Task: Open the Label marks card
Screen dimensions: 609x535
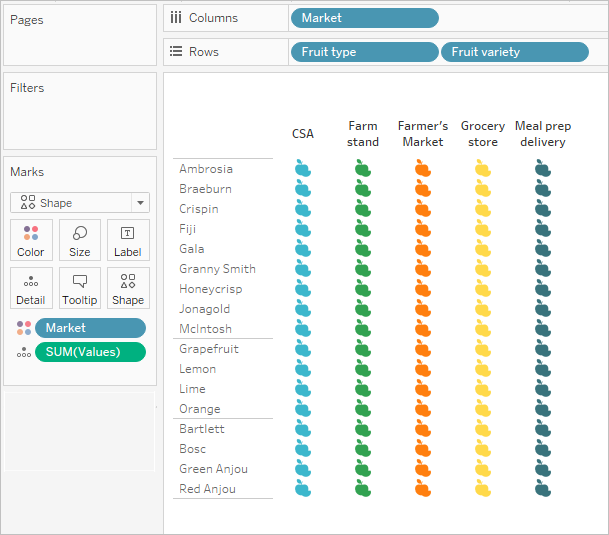Action: point(128,240)
